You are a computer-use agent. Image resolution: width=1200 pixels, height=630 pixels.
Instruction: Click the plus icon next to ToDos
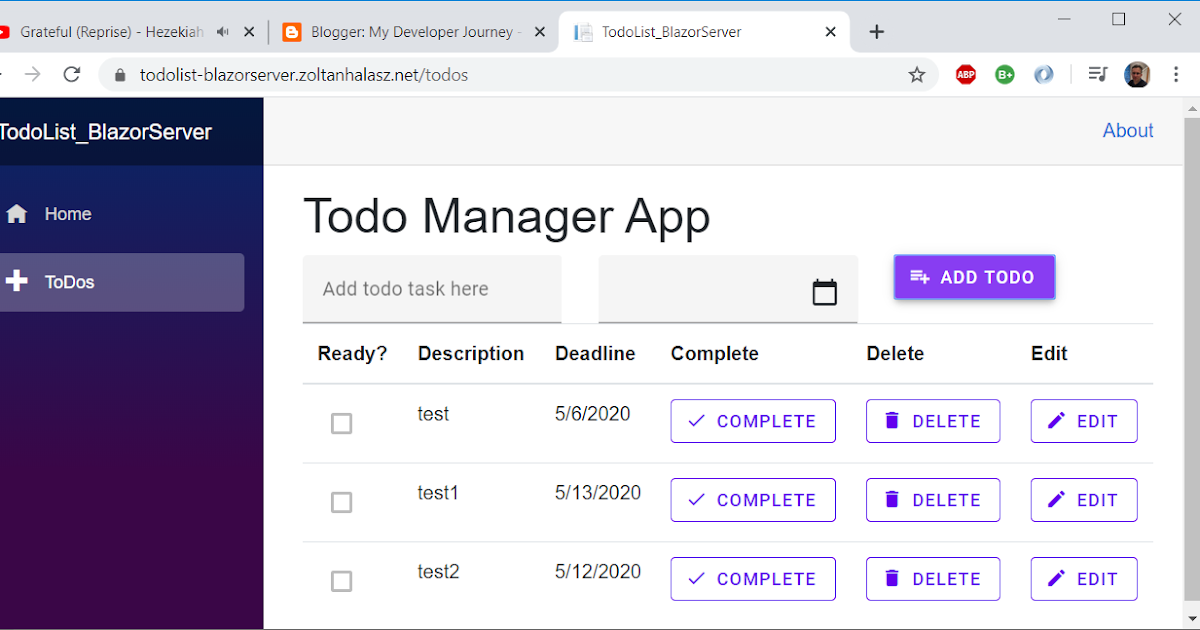17,281
